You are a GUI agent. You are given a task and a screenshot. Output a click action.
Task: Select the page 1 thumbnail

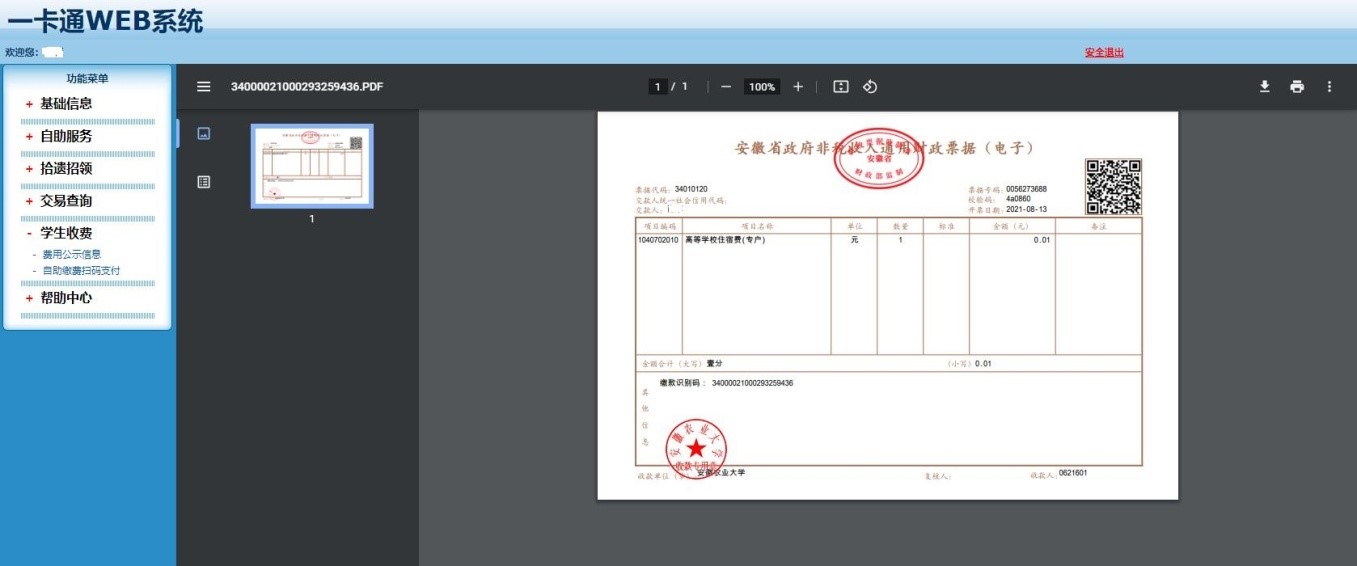[x=312, y=166]
